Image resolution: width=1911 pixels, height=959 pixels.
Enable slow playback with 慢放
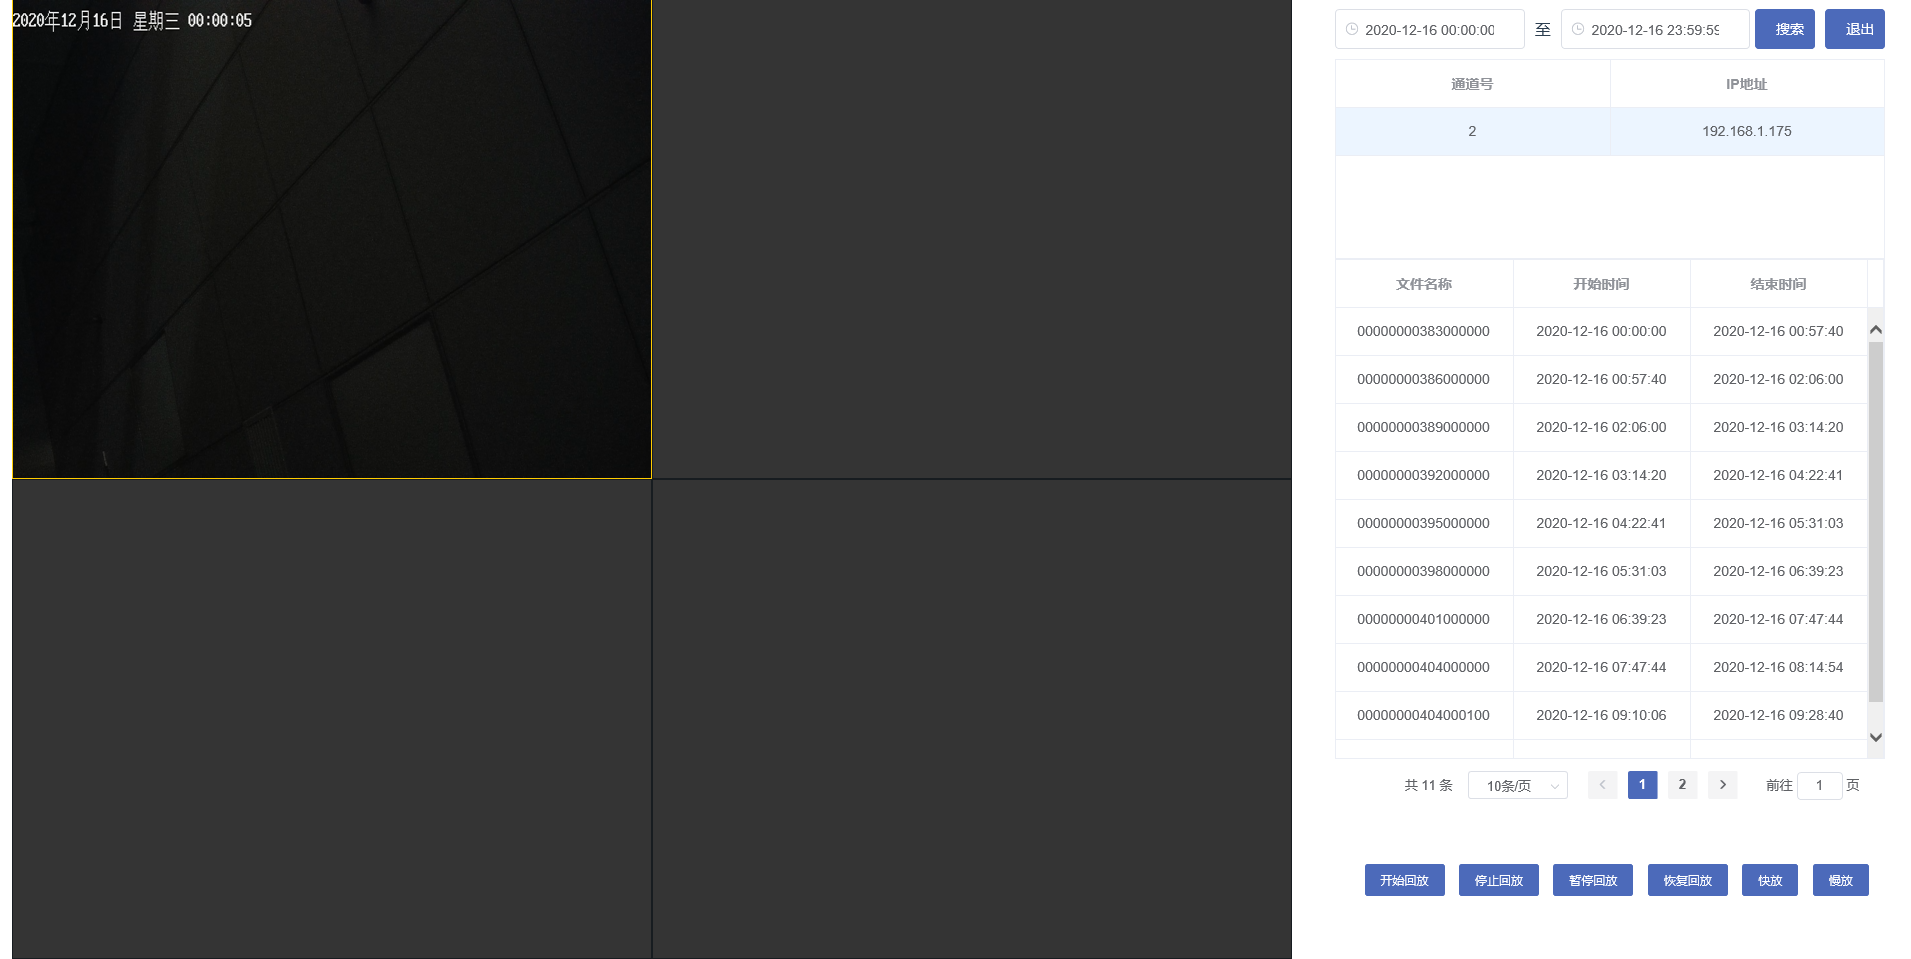click(x=1840, y=880)
